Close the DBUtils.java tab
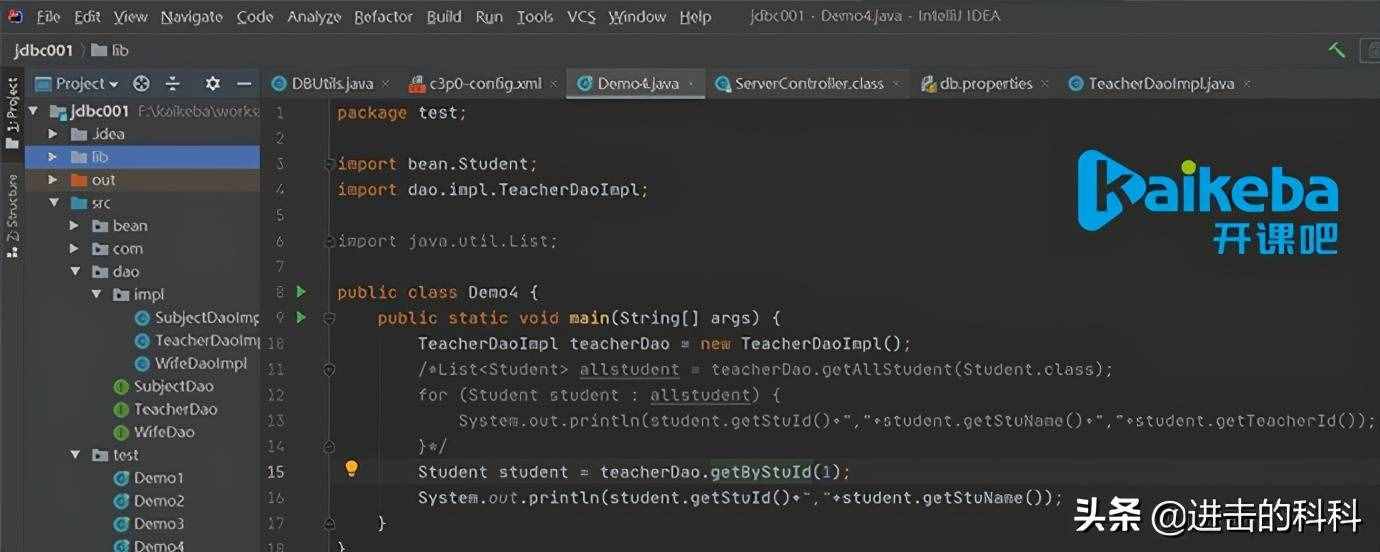 pyautogui.click(x=387, y=85)
